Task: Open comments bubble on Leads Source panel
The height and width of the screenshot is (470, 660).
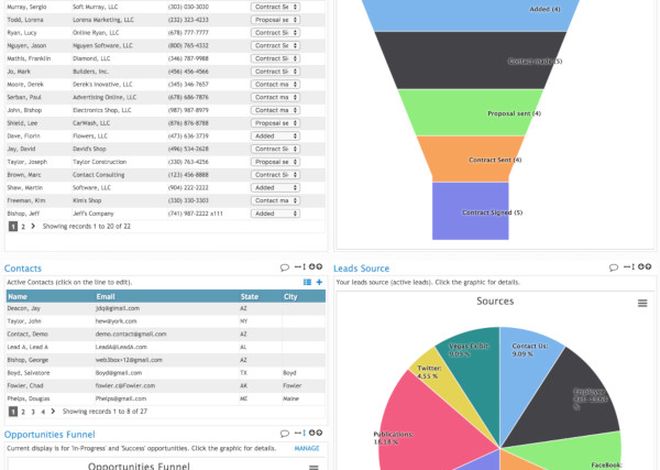Action: (614, 267)
